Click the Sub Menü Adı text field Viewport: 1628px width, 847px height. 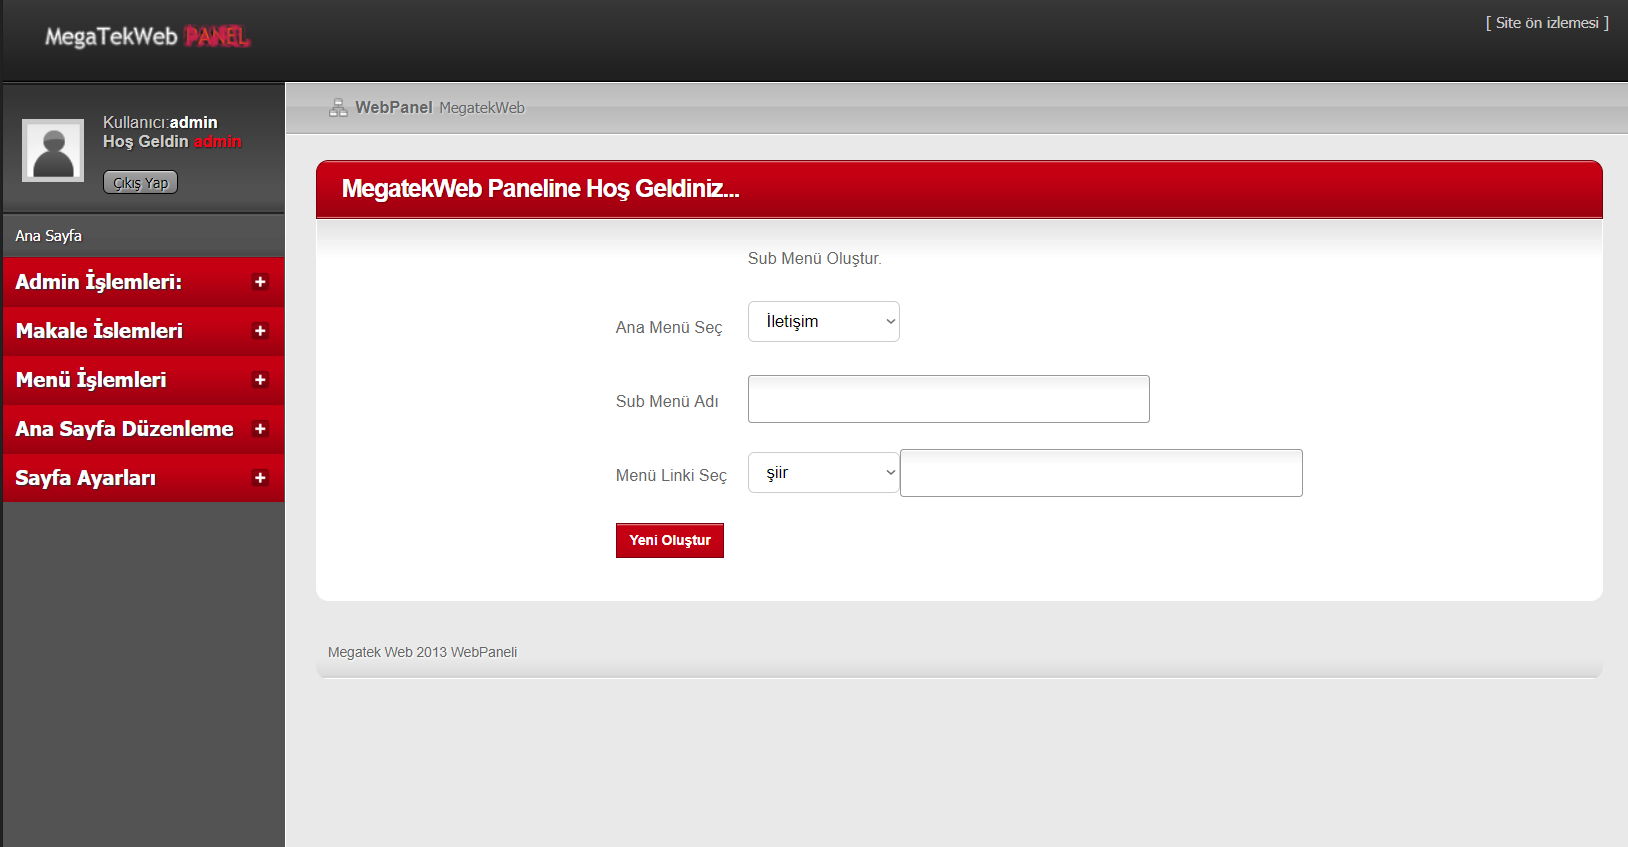(x=948, y=399)
